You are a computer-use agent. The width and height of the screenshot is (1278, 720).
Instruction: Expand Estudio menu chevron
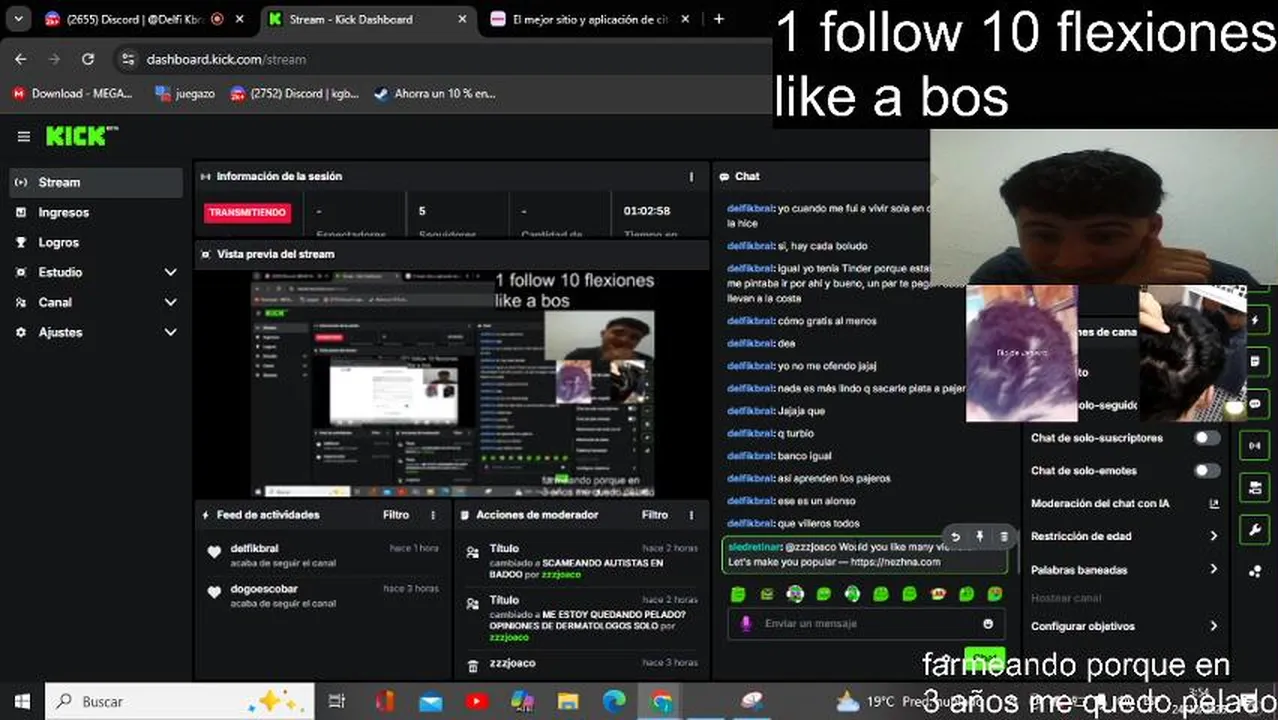point(170,272)
